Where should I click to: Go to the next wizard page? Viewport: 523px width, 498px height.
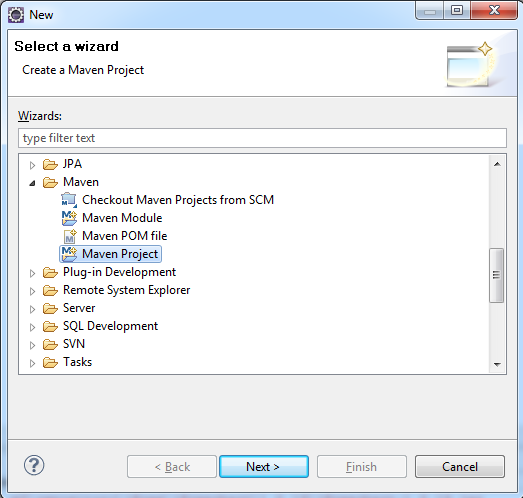[x=264, y=467]
